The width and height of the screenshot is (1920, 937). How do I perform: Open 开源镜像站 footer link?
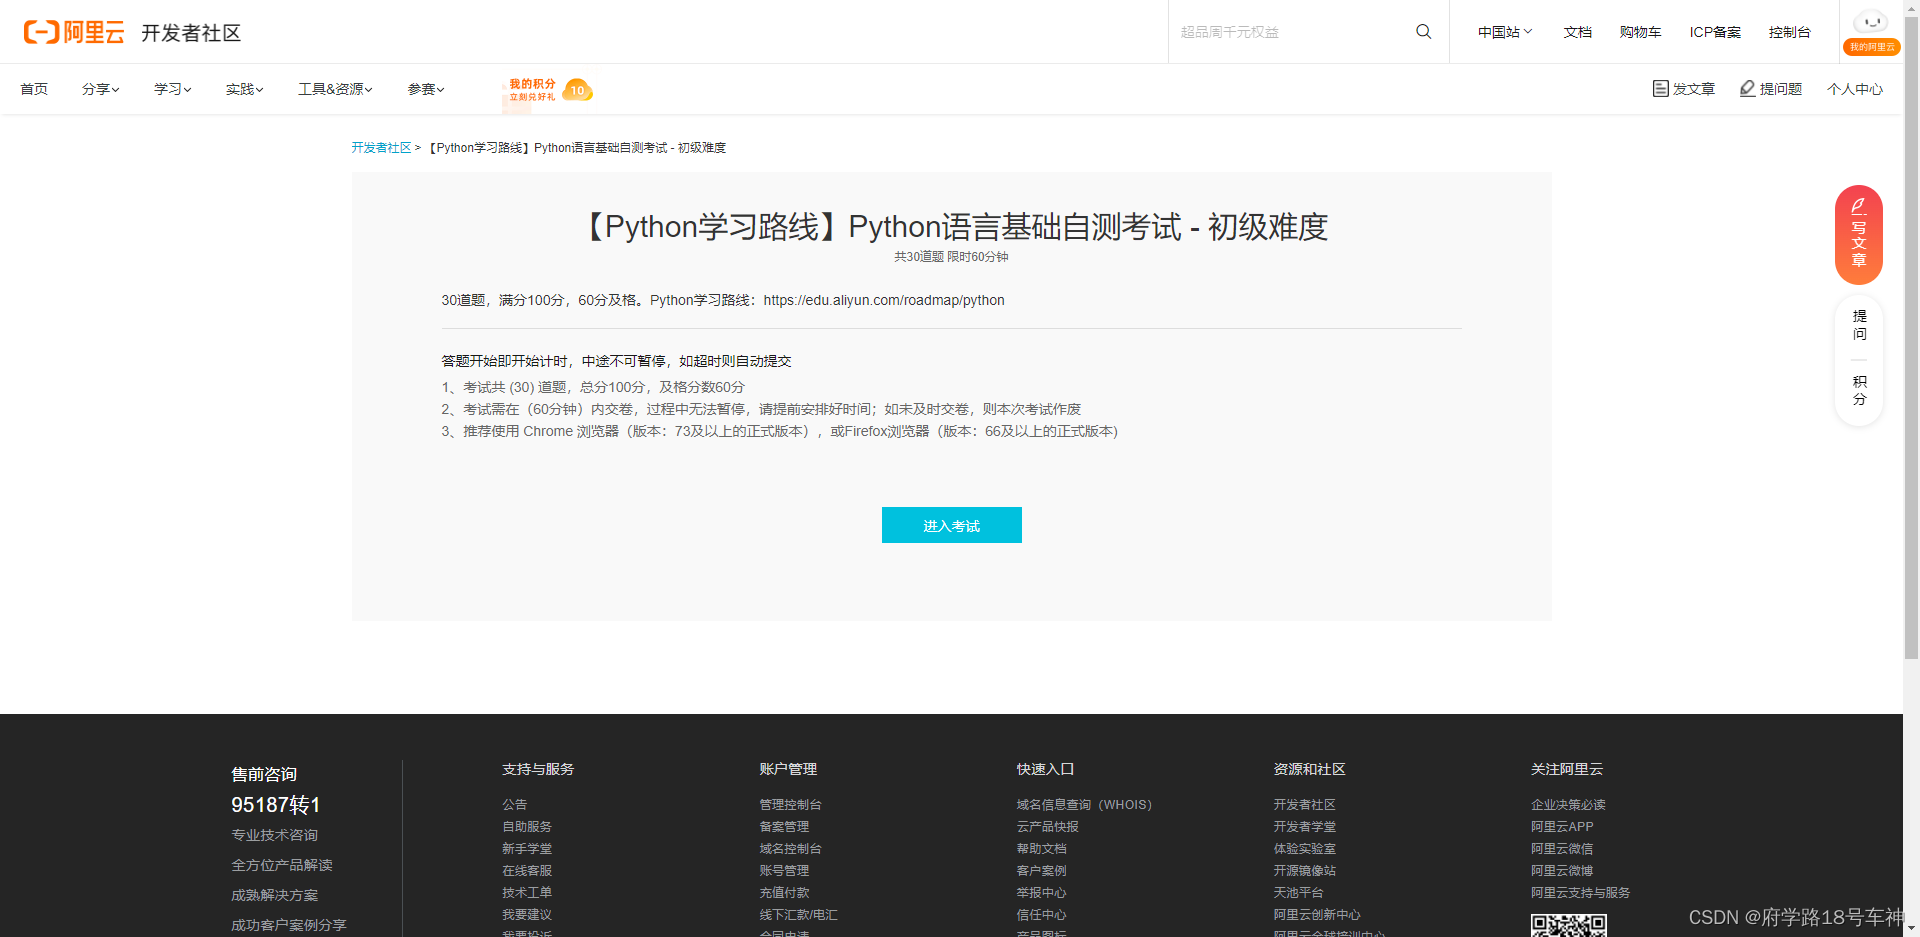point(1304,870)
